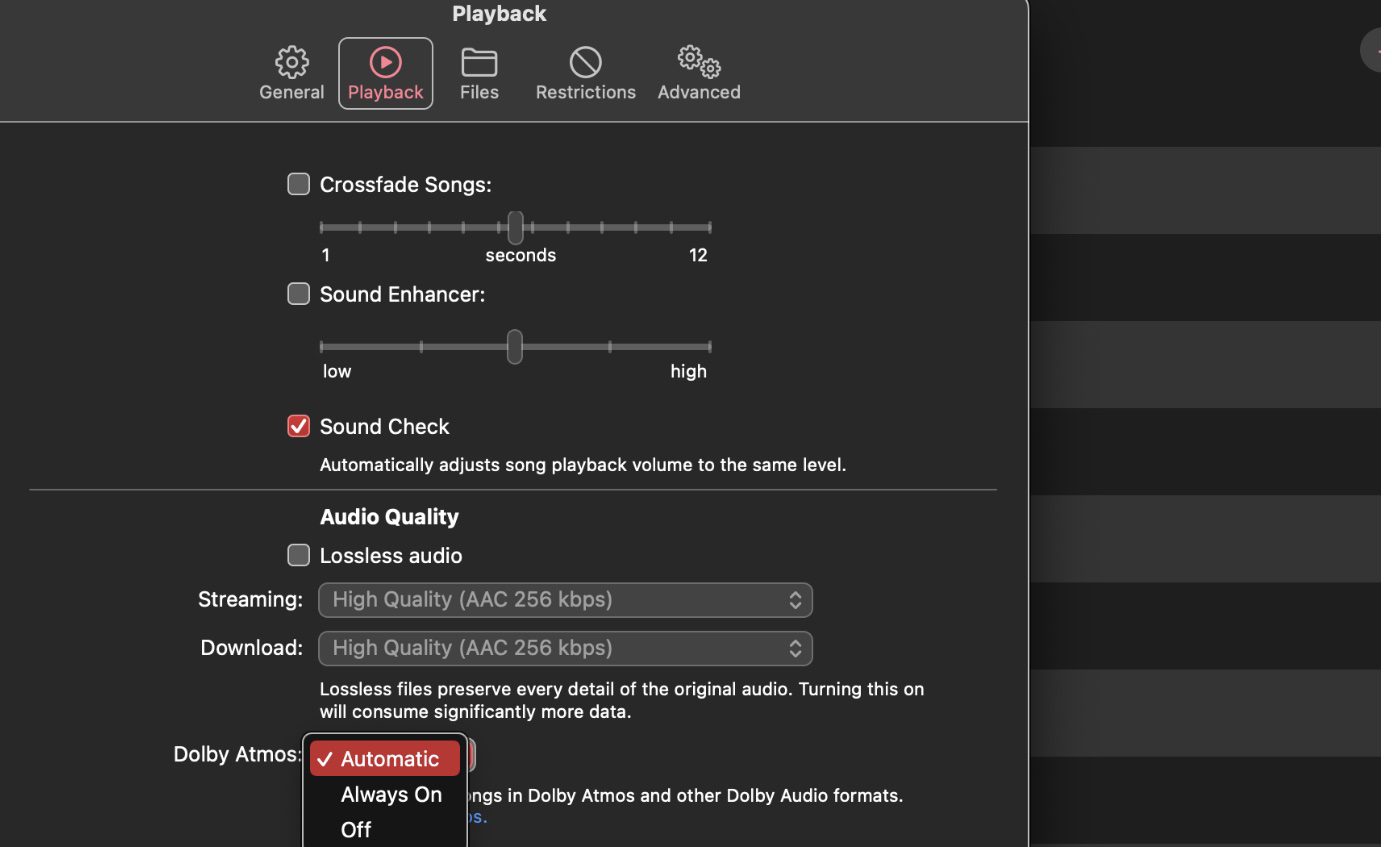Turn on the Lossless audio checkbox
This screenshot has width=1400, height=847.
298,555
